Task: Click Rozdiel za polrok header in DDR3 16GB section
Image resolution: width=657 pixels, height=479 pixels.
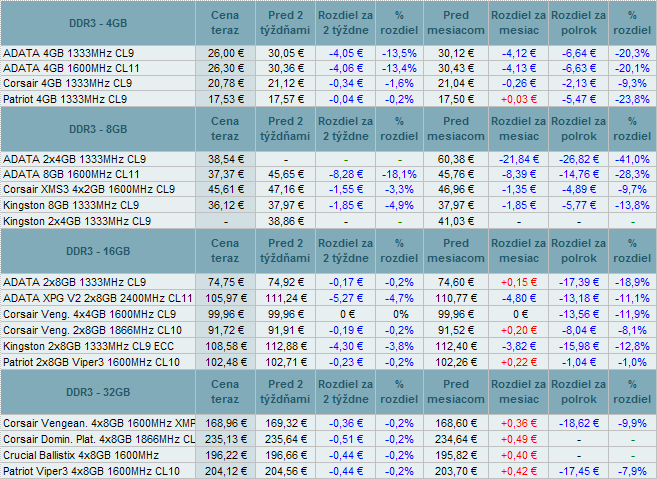Action: coord(579,251)
